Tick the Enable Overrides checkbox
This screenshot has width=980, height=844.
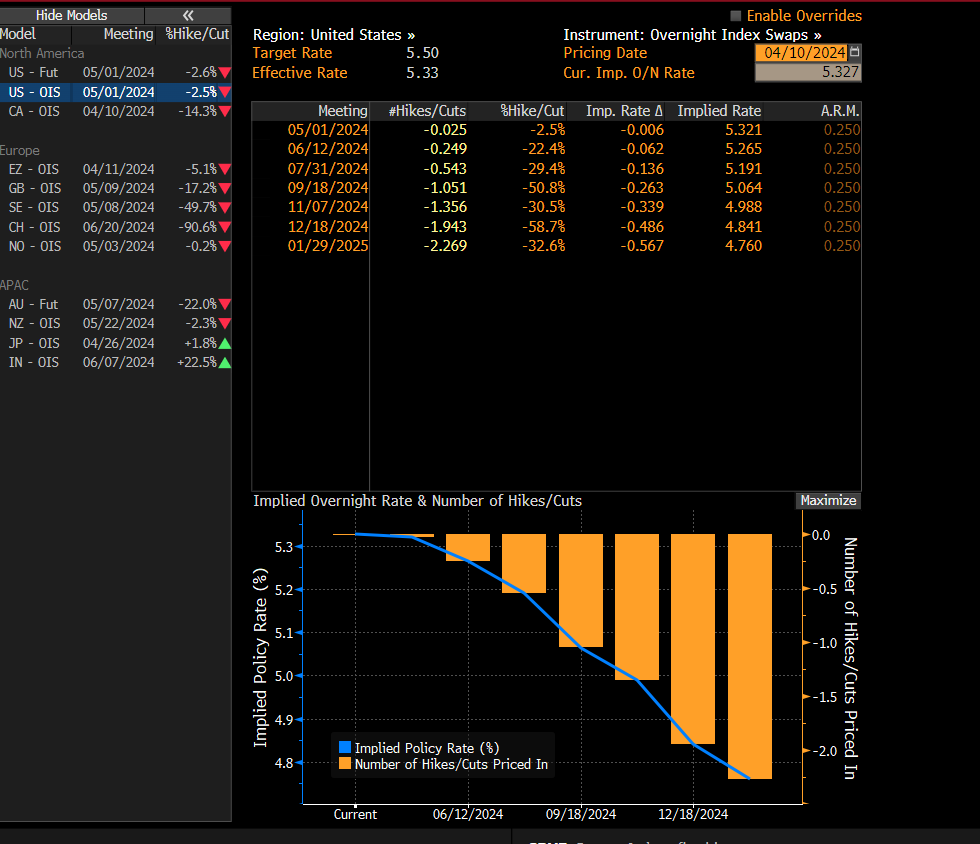click(x=736, y=16)
